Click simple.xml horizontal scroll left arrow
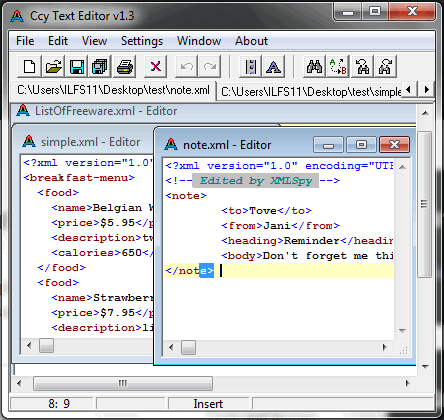This screenshot has height=420, width=444. click(29, 345)
